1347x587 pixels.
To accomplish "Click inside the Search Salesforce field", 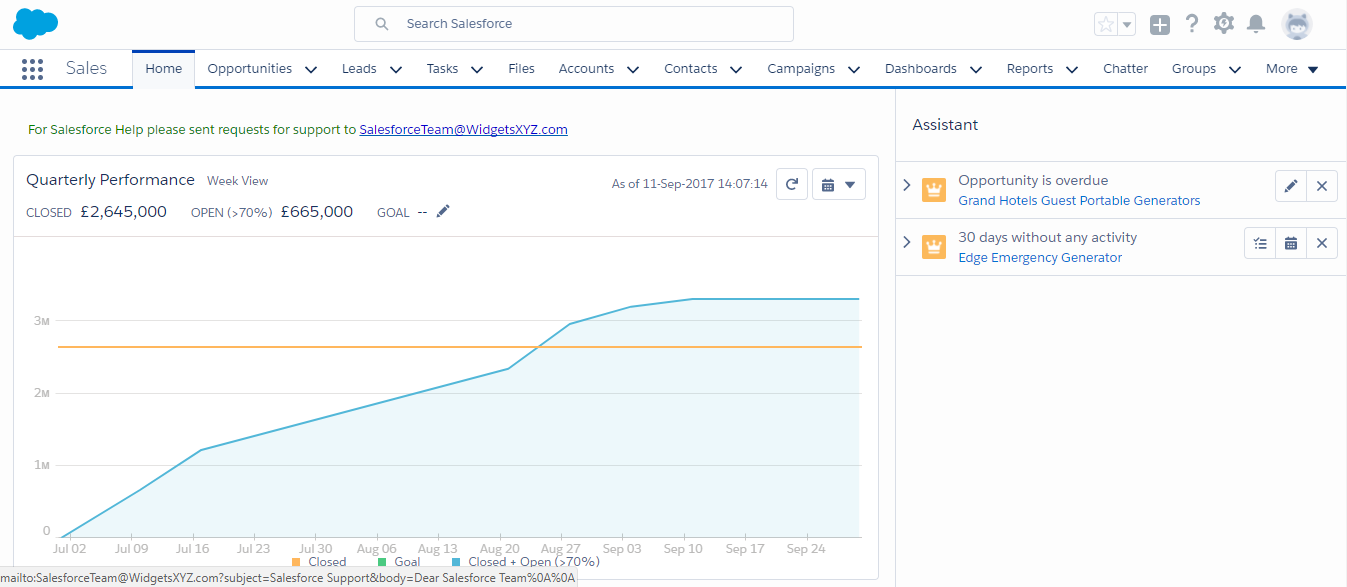I will tap(574, 24).
